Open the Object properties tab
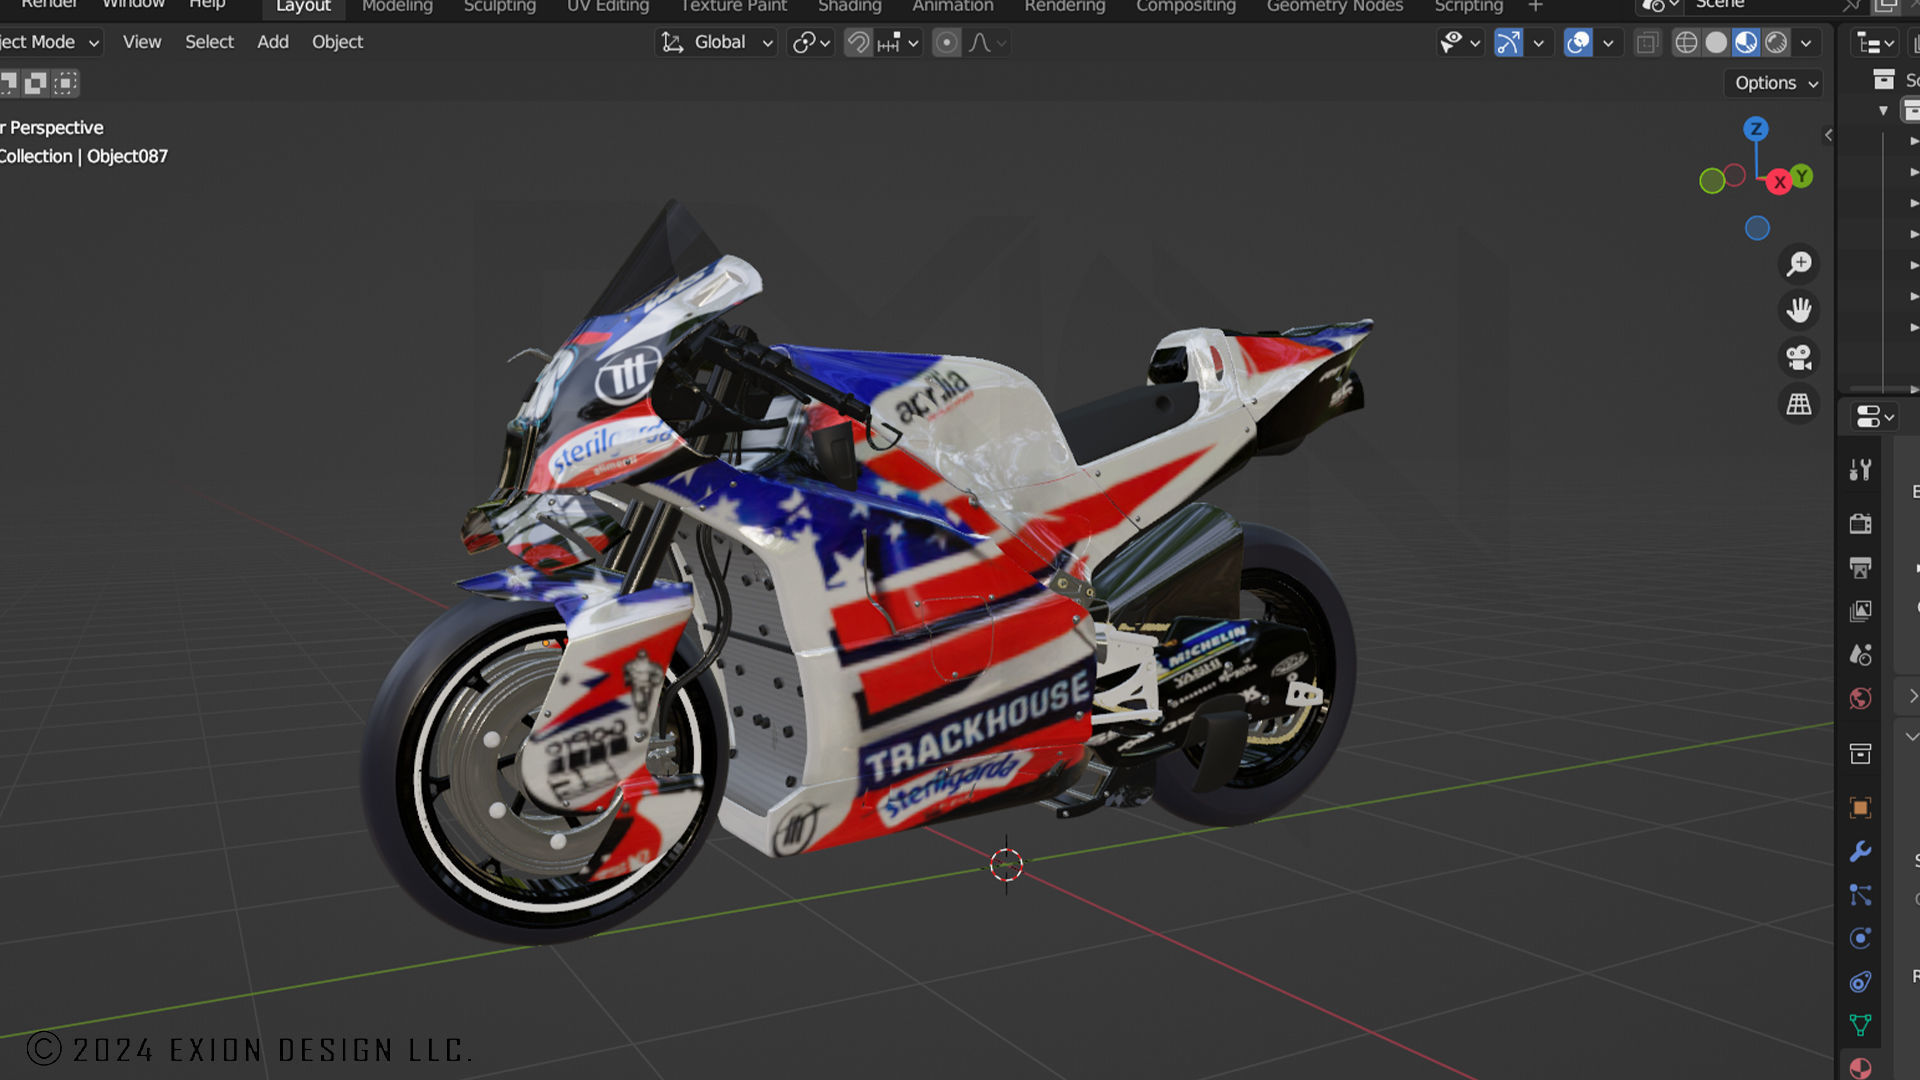1920x1080 pixels. pos(1860,807)
